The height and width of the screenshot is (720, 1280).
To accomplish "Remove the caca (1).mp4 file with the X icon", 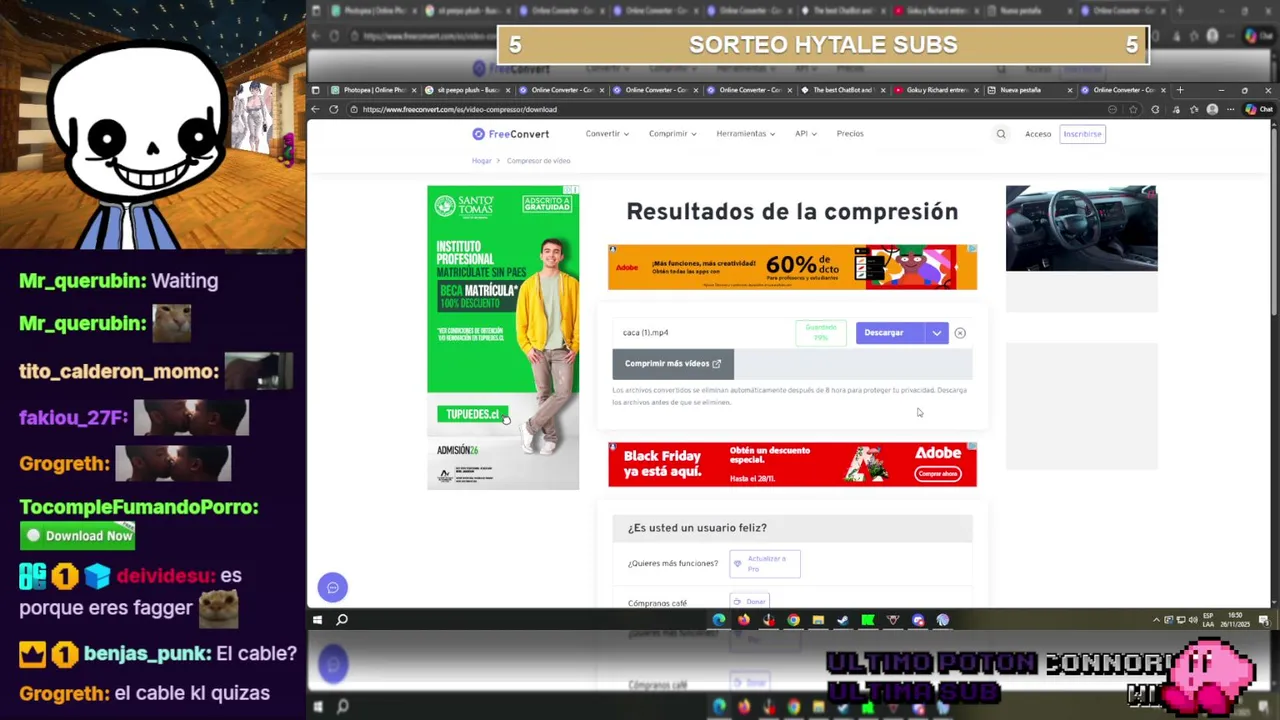I will (960, 333).
